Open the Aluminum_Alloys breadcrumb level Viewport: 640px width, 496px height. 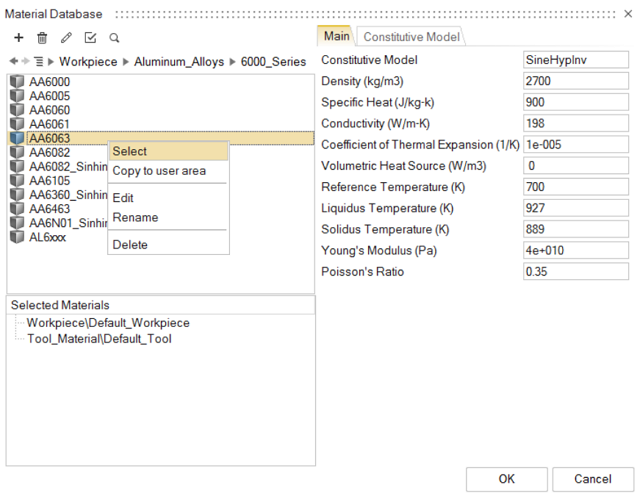(177, 62)
